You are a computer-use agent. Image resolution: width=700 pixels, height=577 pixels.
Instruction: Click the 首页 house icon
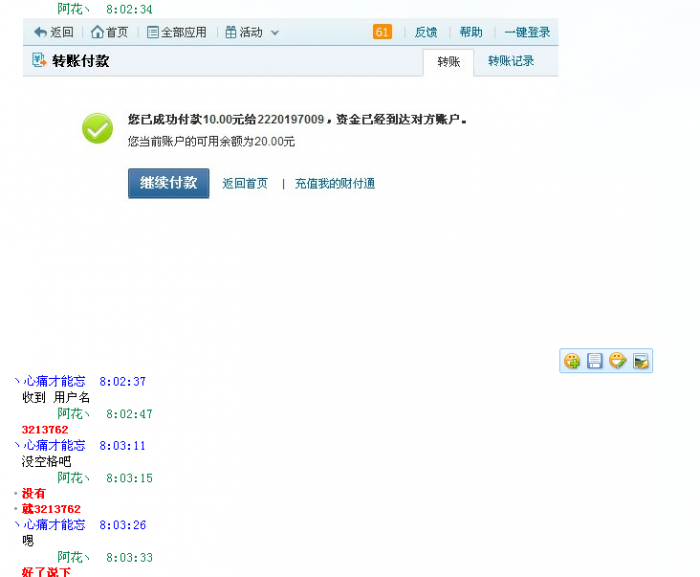click(97, 32)
